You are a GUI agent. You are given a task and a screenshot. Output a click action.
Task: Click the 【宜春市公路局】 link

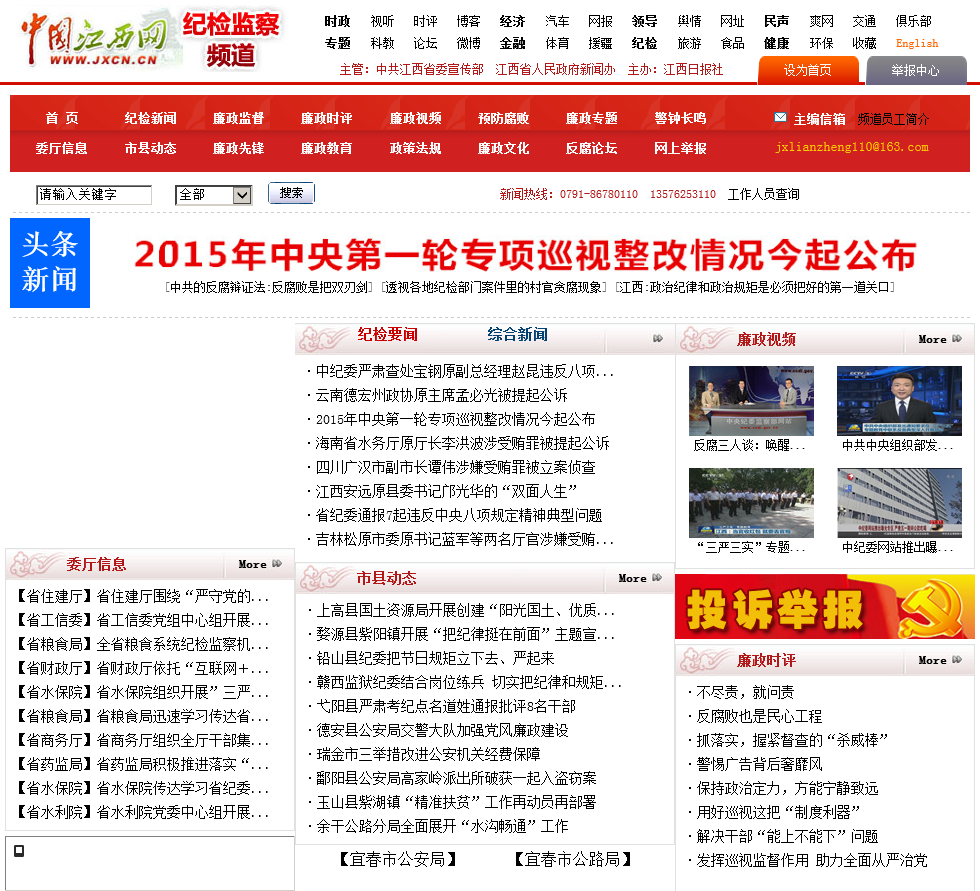(x=572, y=860)
